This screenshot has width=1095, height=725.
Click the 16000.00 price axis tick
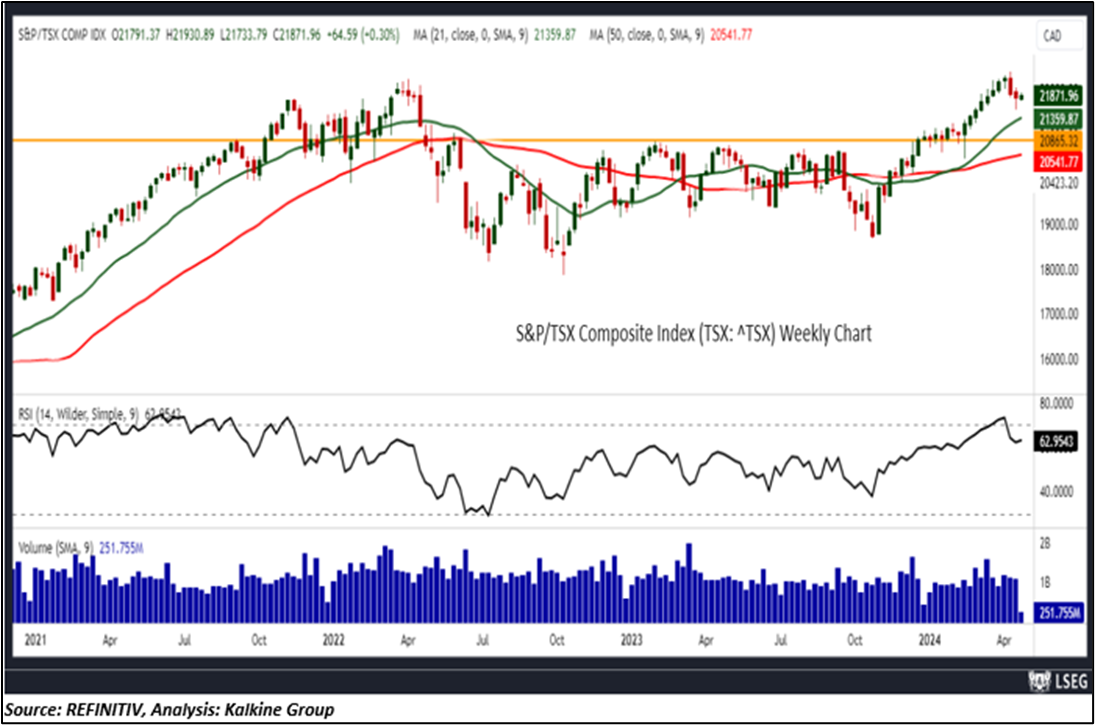1059,359
